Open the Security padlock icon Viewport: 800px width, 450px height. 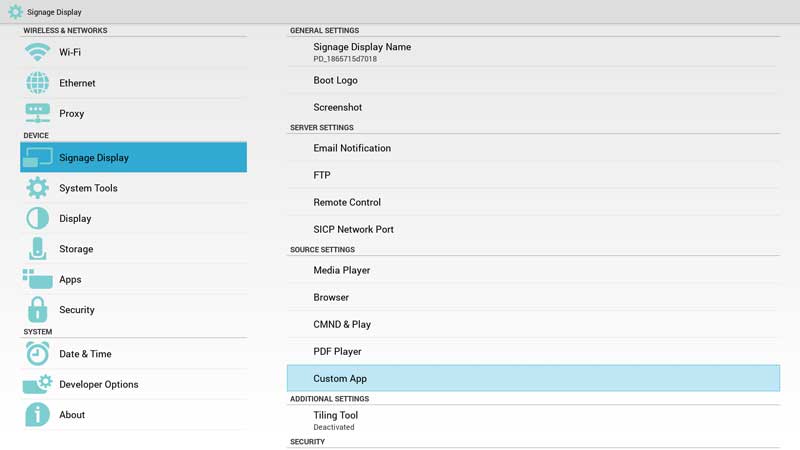pos(37,310)
